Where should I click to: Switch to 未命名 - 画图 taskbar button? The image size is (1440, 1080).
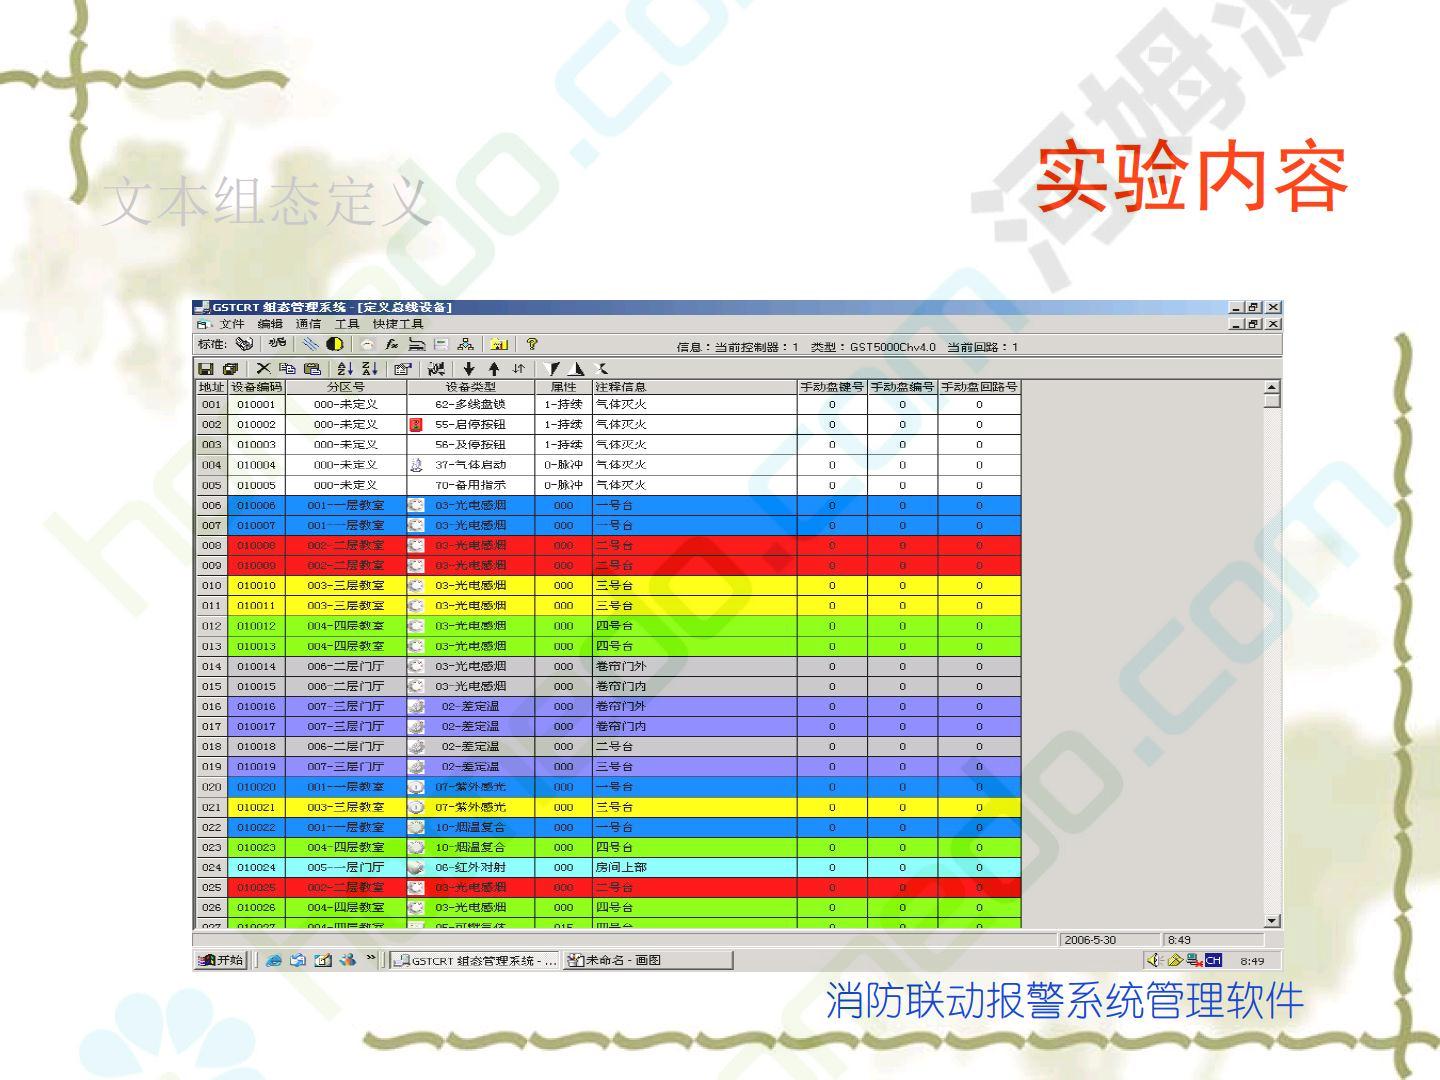coord(648,961)
